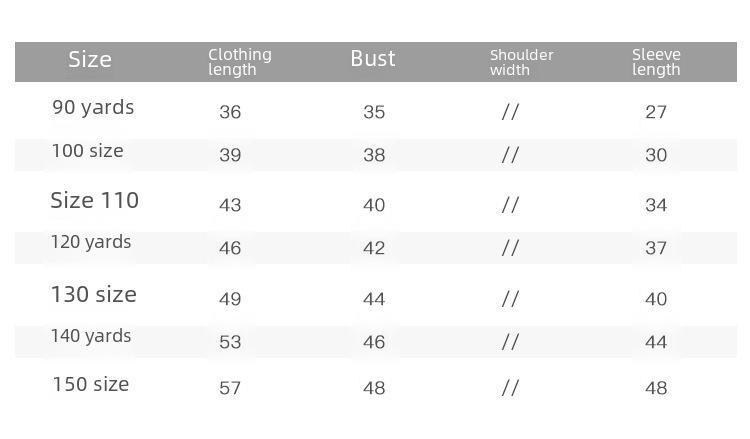The height and width of the screenshot is (439, 750).
Task: Click the 100 size row label
Action: click(x=88, y=151)
